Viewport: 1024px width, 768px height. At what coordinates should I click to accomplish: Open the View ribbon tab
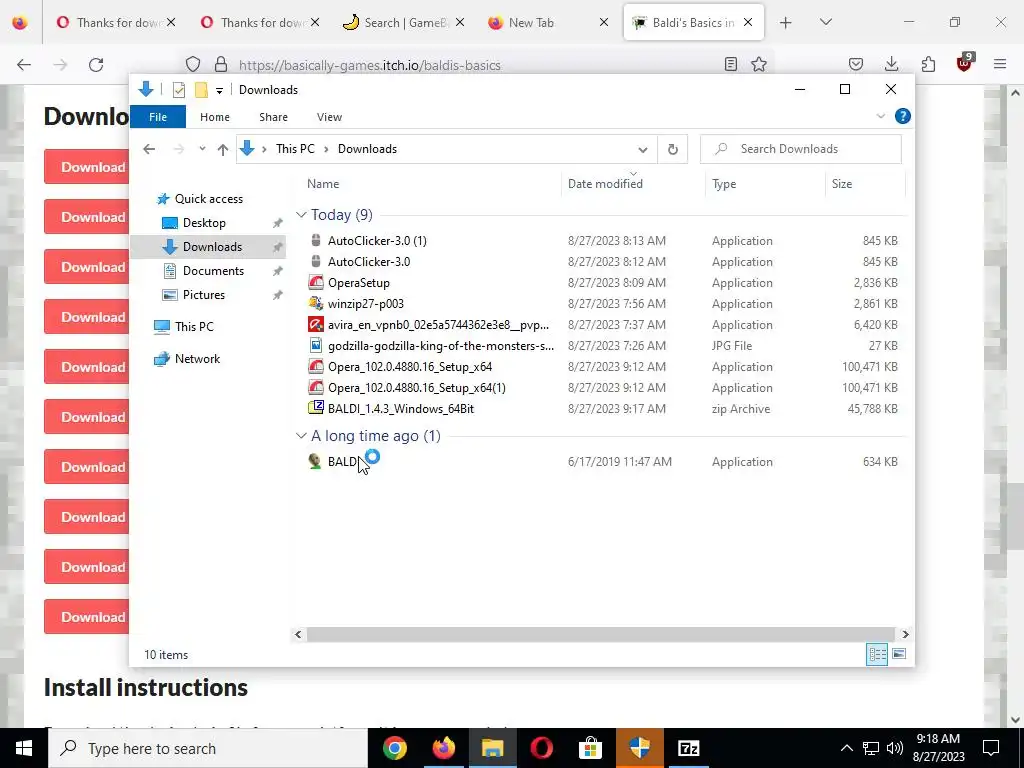pyautogui.click(x=329, y=117)
